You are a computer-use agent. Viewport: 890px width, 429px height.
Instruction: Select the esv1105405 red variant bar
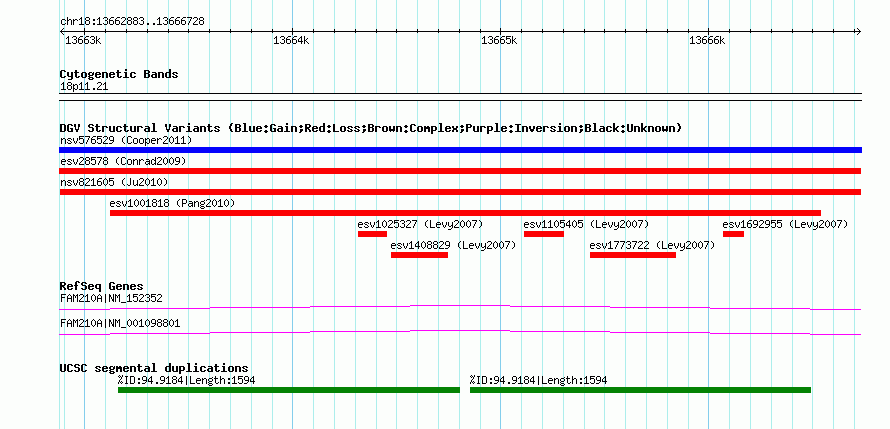(x=544, y=234)
